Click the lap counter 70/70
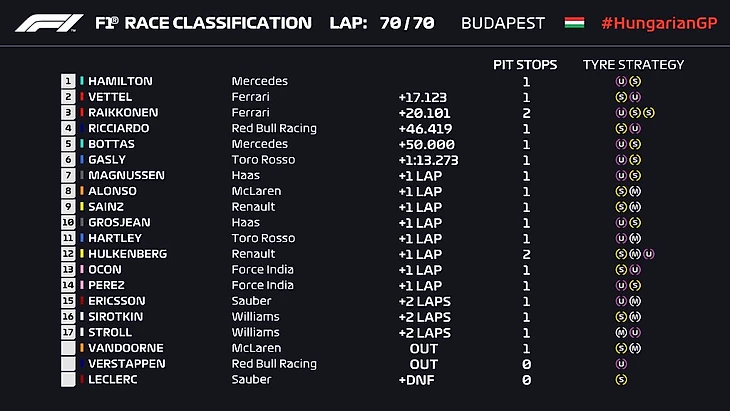This screenshot has width=730, height=411. pyautogui.click(x=406, y=22)
